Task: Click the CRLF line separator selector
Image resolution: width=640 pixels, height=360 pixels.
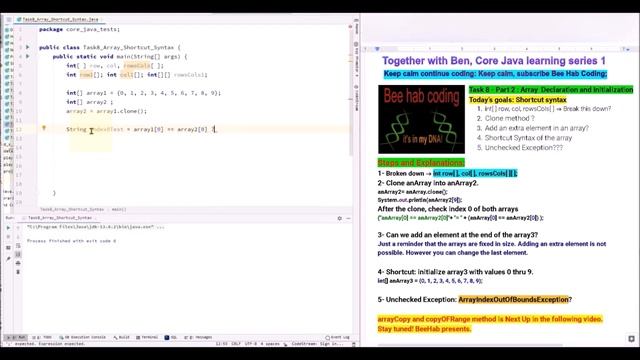Action: tap(236, 344)
